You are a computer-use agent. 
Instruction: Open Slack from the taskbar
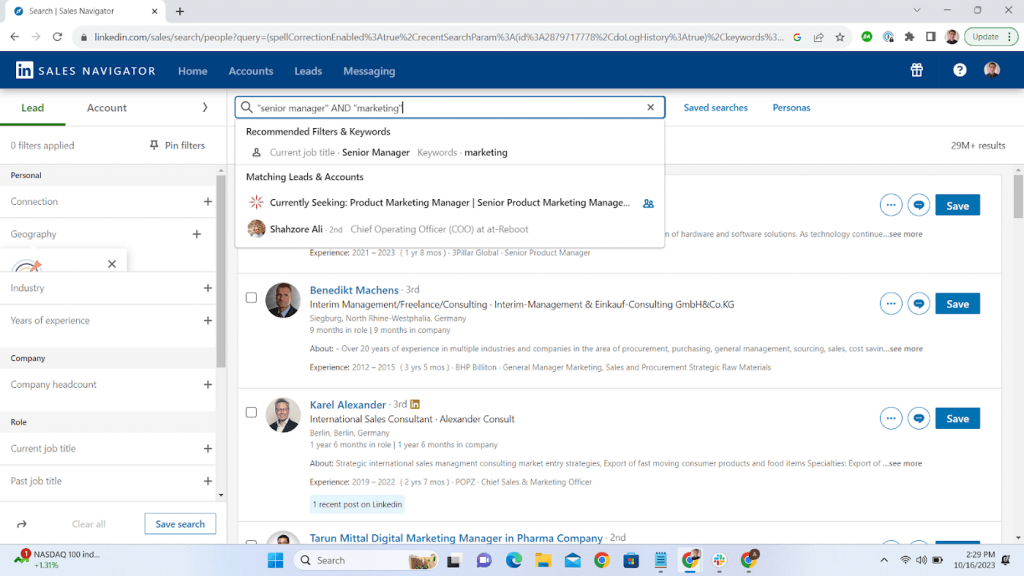tap(719, 560)
